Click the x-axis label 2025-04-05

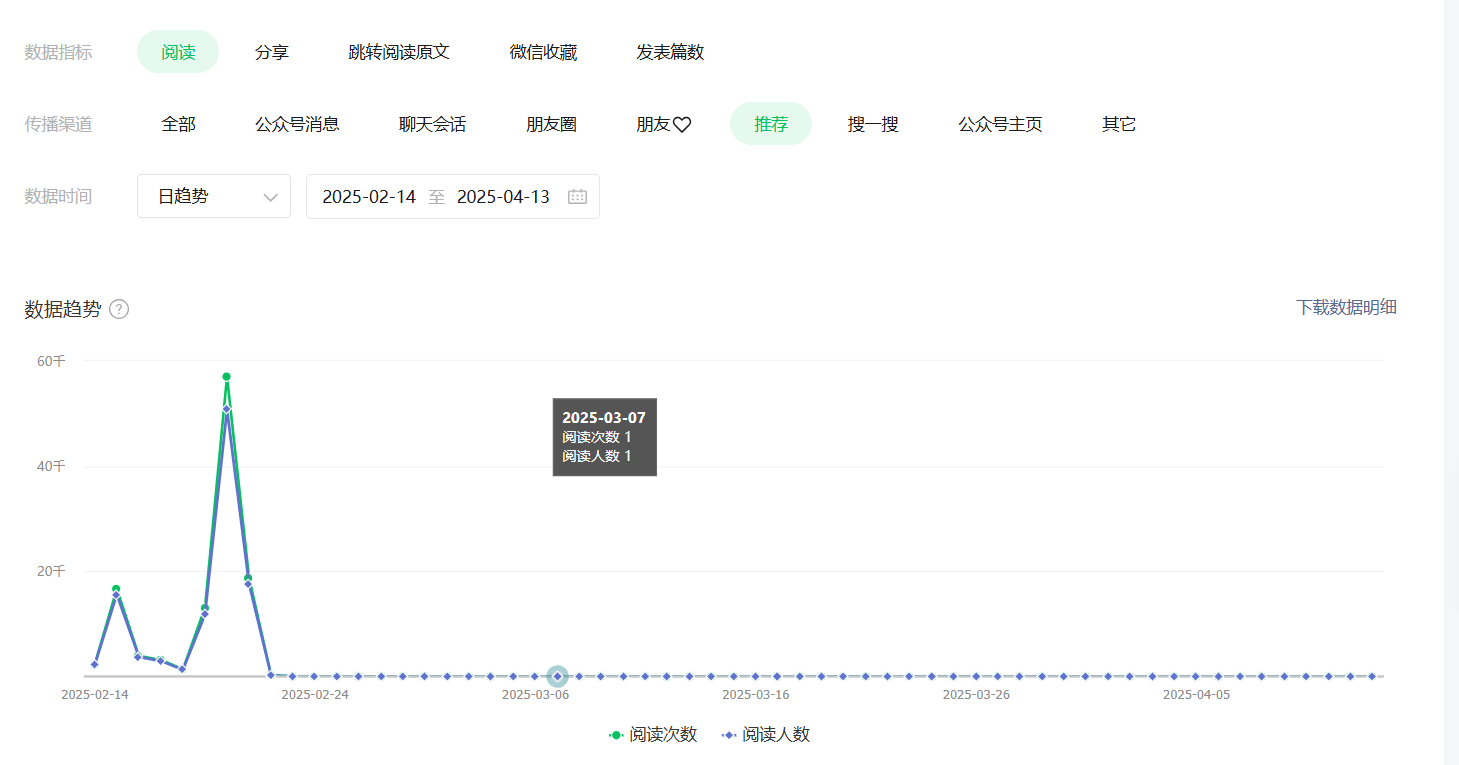[x=1196, y=694]
